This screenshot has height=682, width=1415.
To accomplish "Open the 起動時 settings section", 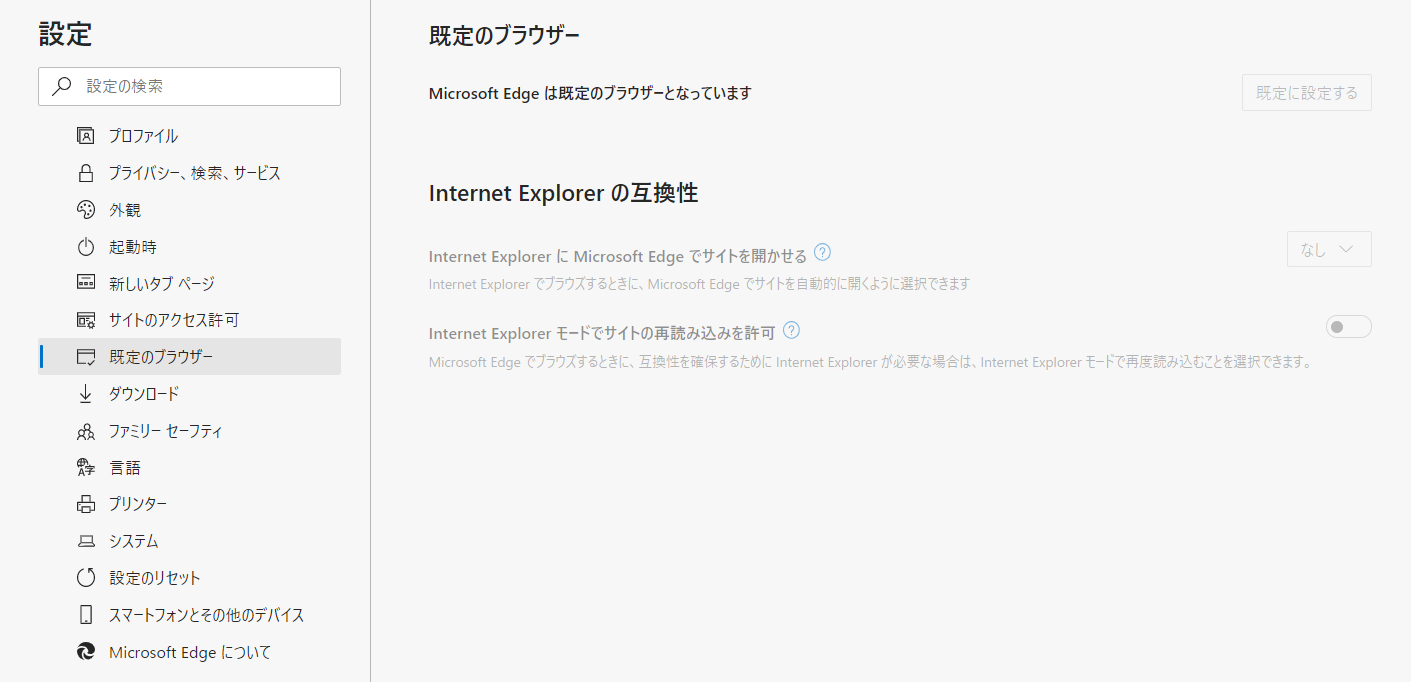I will [189, 247].
